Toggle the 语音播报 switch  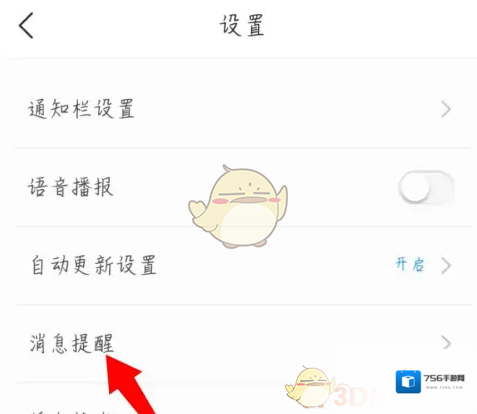(426, 187)
